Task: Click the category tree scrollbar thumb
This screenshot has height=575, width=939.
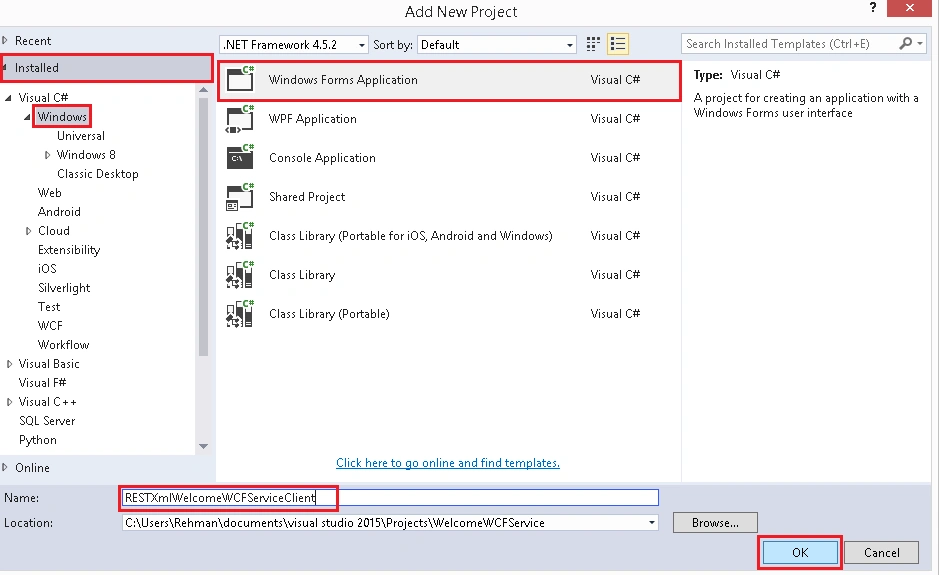Action: (204, 226)
